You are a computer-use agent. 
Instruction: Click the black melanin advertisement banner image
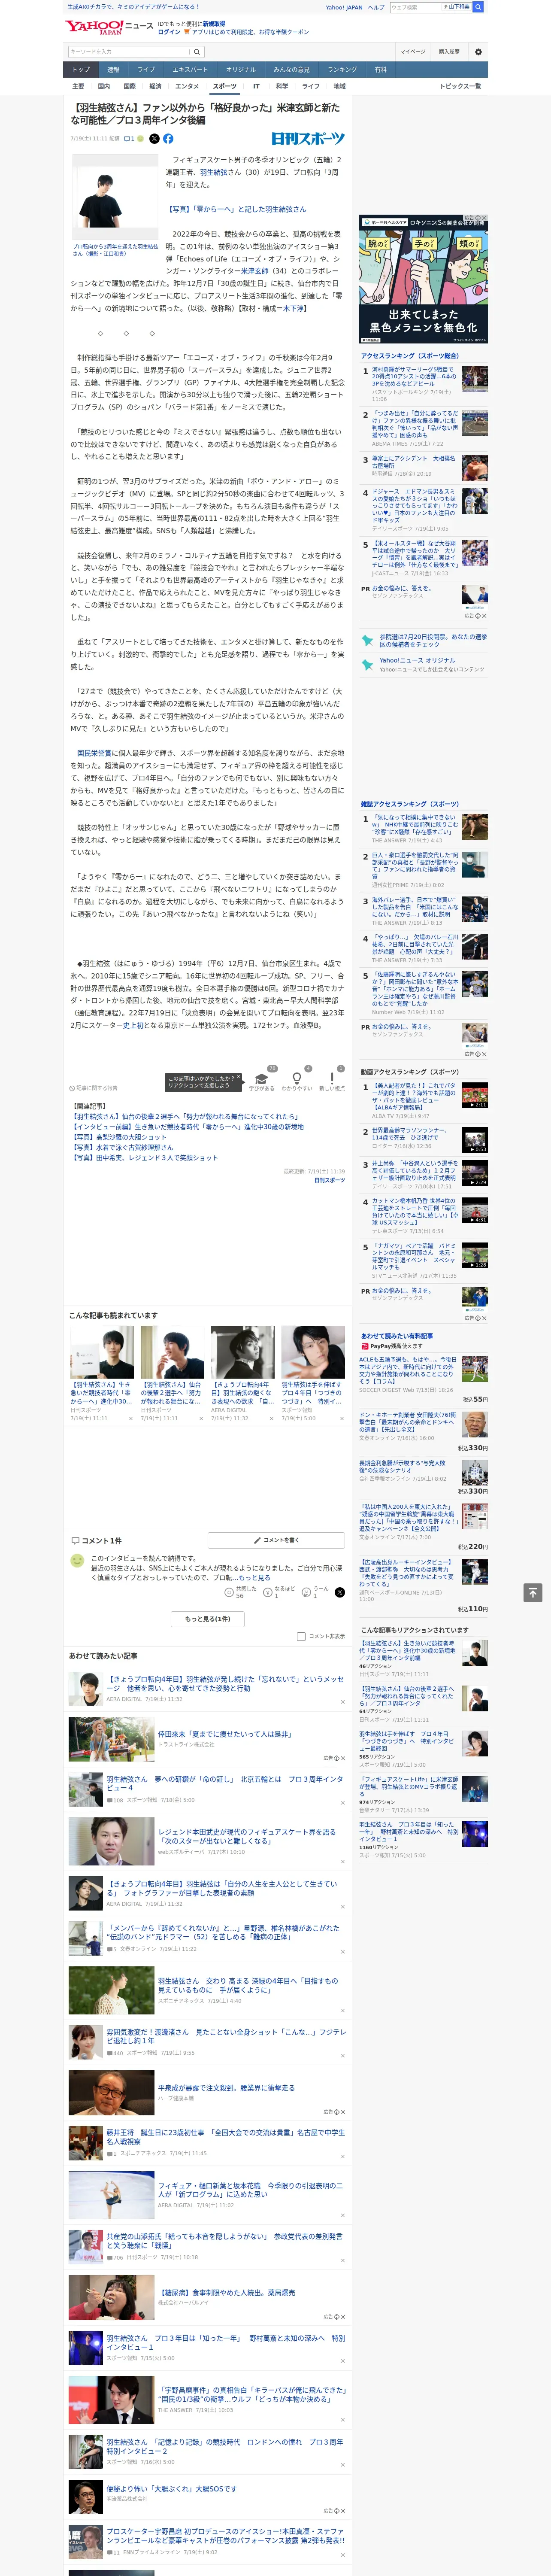coord(424,279)
